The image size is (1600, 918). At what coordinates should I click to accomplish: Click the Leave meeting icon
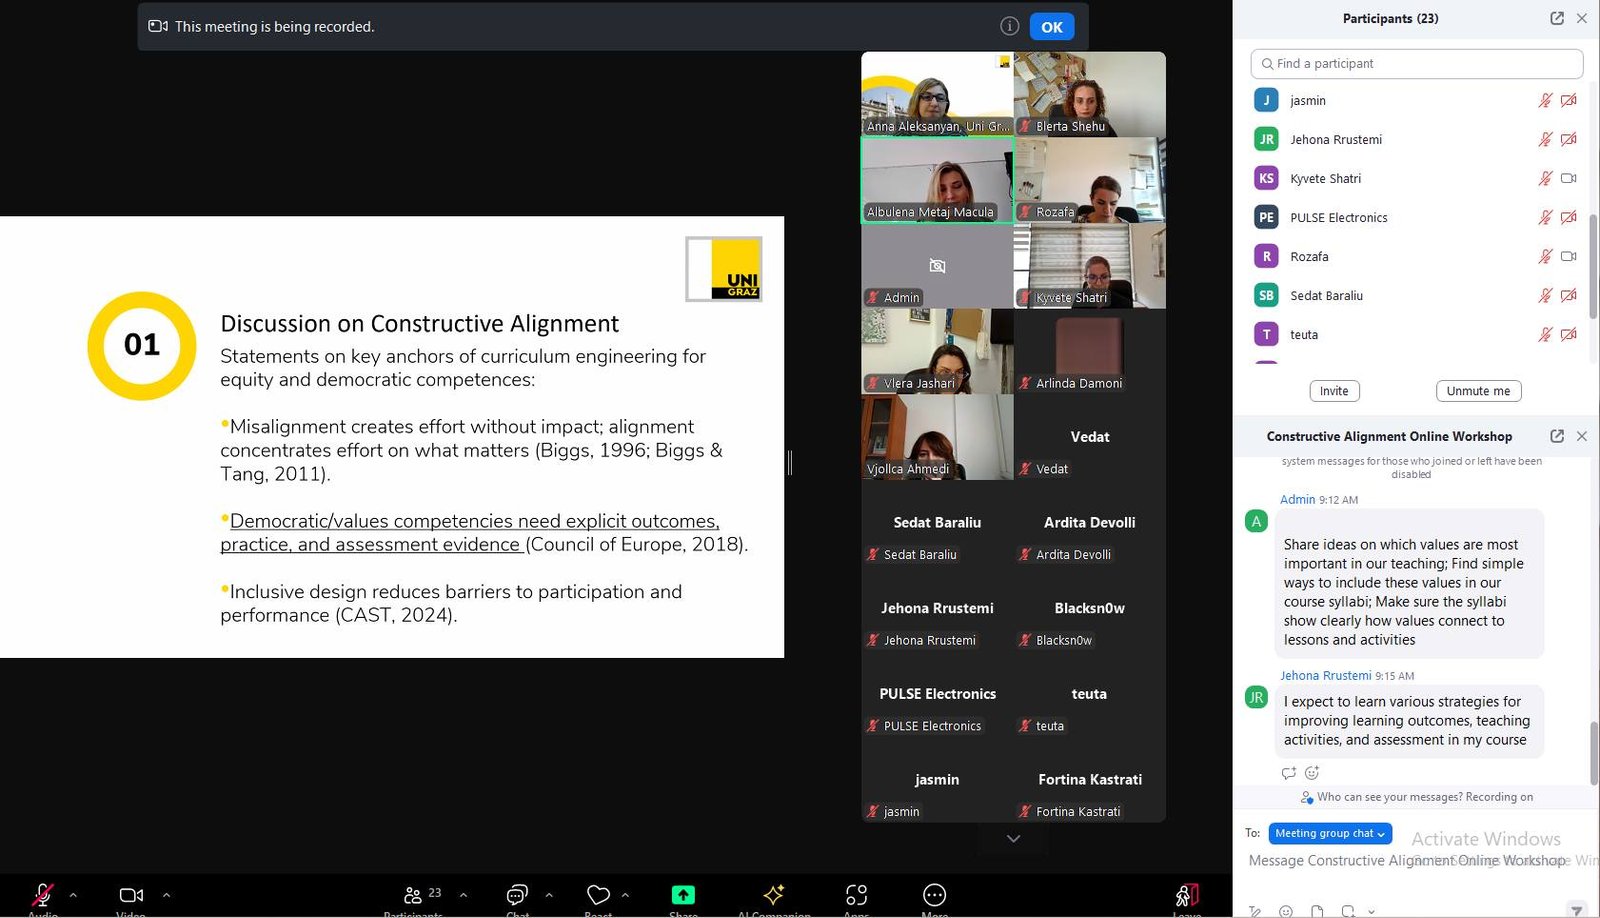click(1186, 895)
